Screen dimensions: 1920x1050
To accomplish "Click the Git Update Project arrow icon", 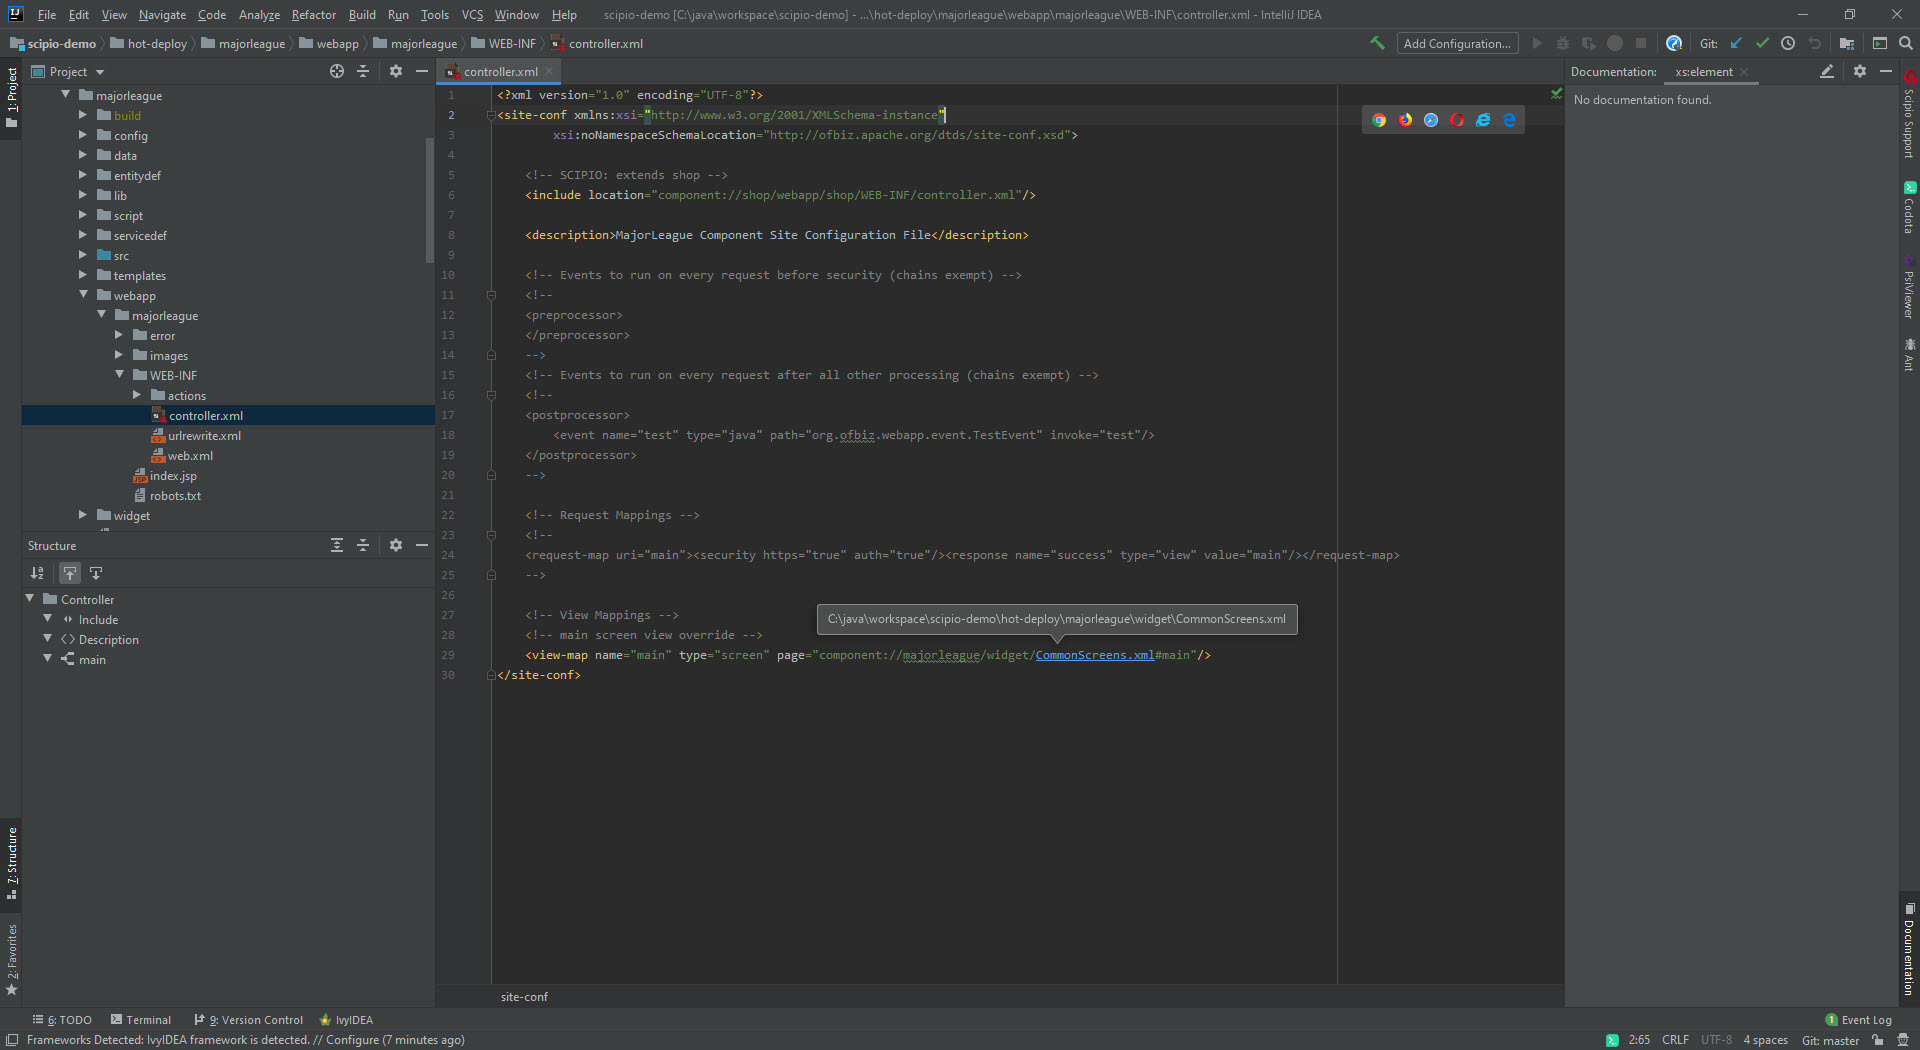I will tap(1736, 43).
